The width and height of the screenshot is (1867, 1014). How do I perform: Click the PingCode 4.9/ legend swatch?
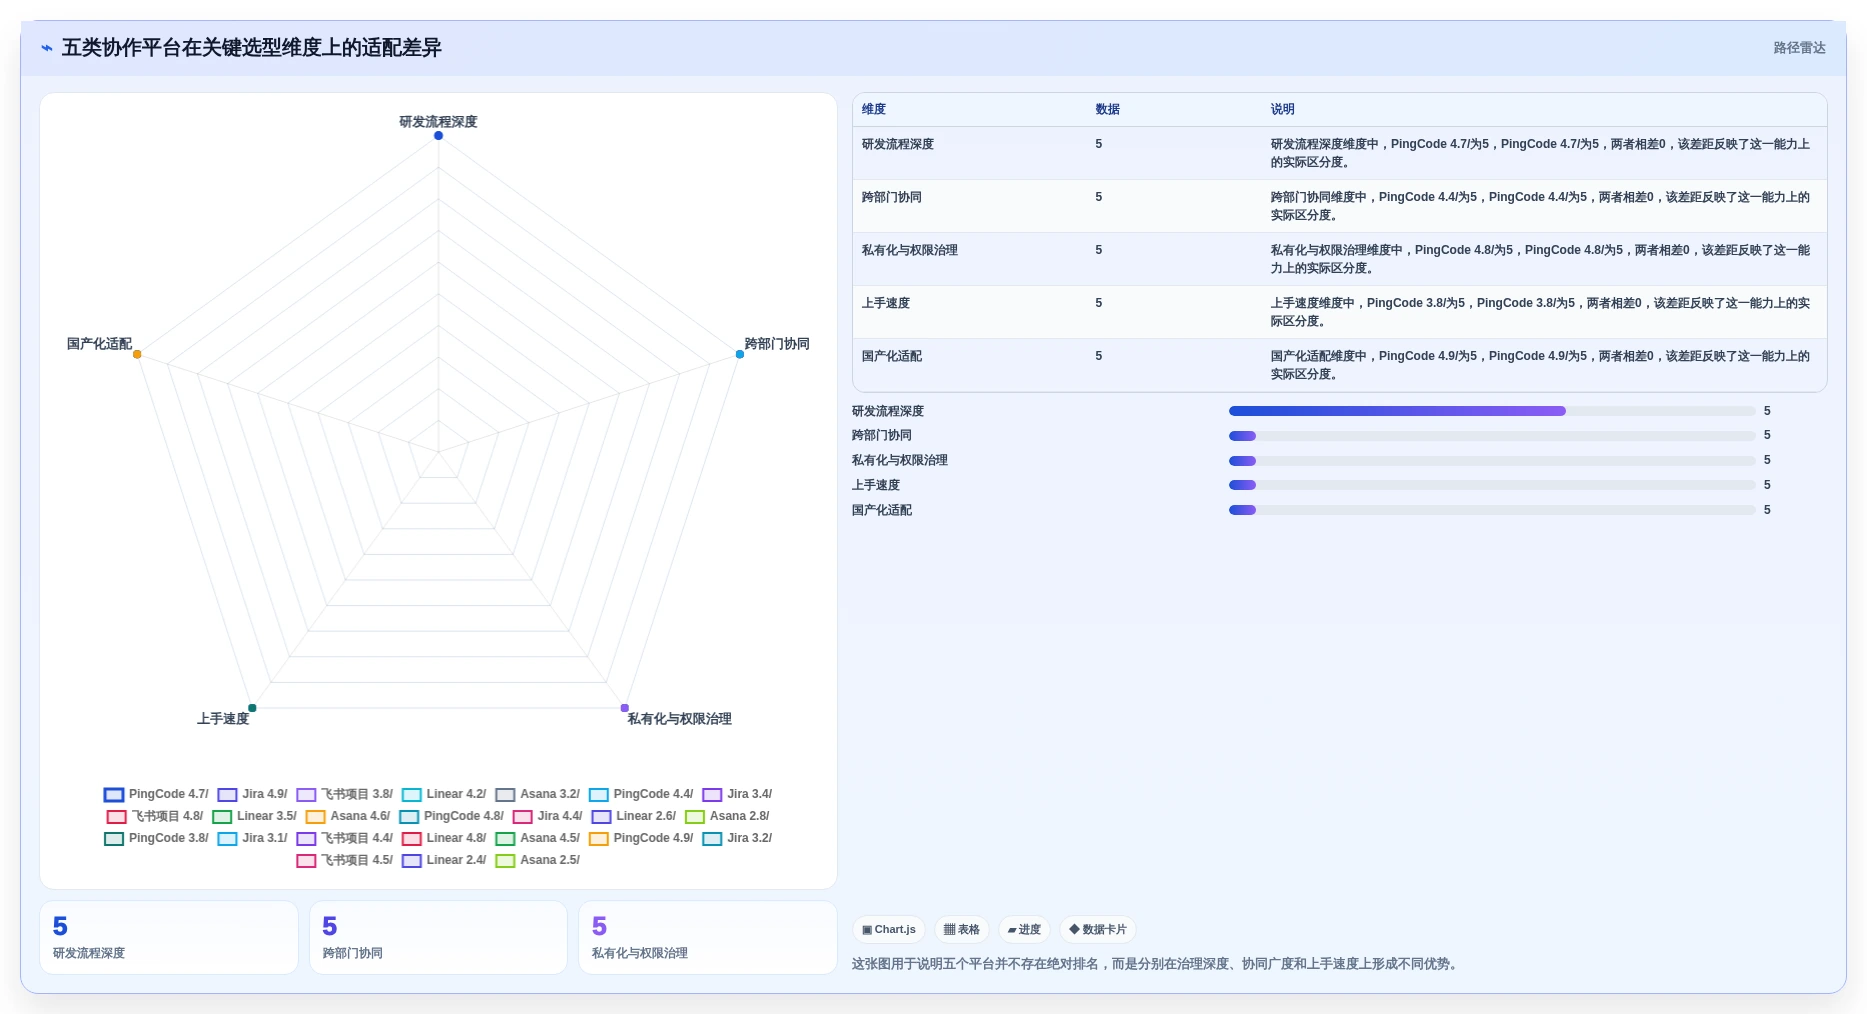coord(599,839)
